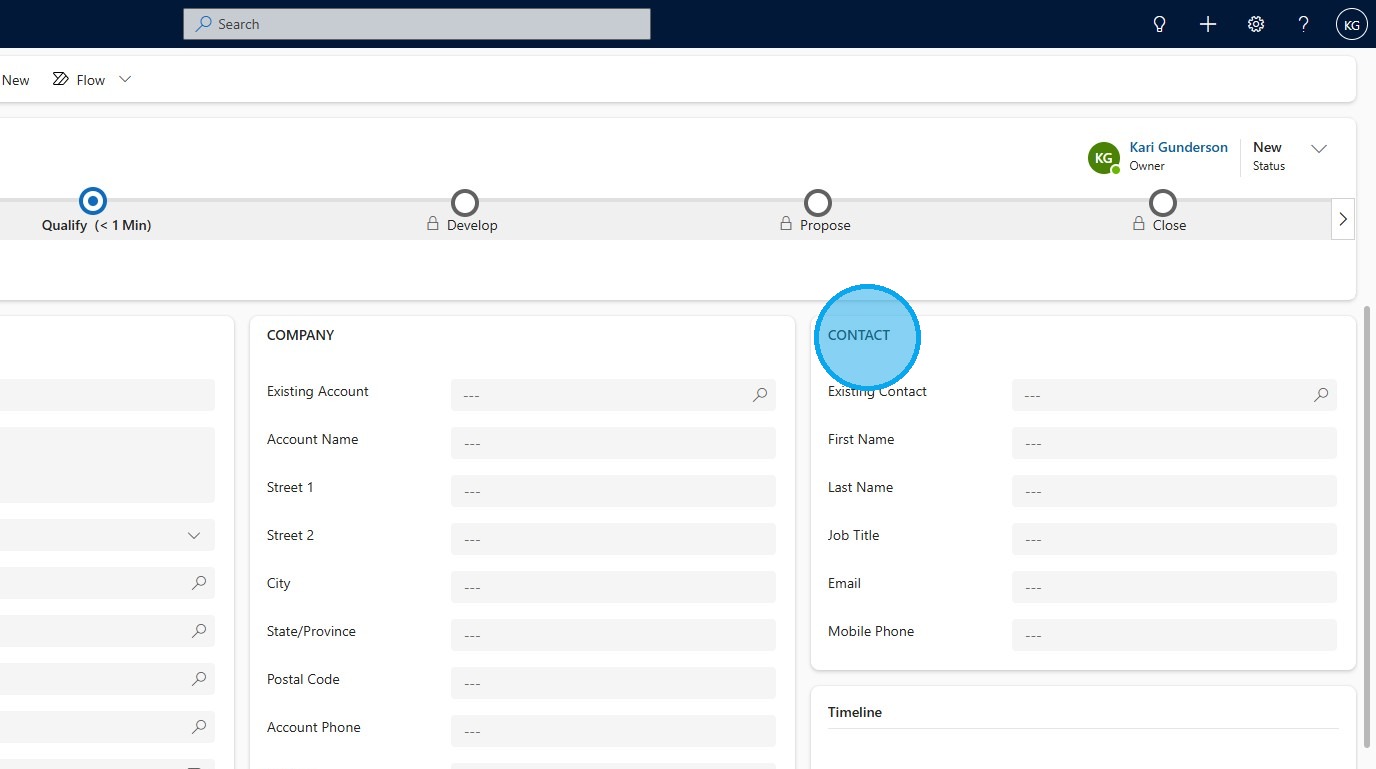Click the Mobile Phone input field
The image size is (1376, 769).
(1174, 635)
